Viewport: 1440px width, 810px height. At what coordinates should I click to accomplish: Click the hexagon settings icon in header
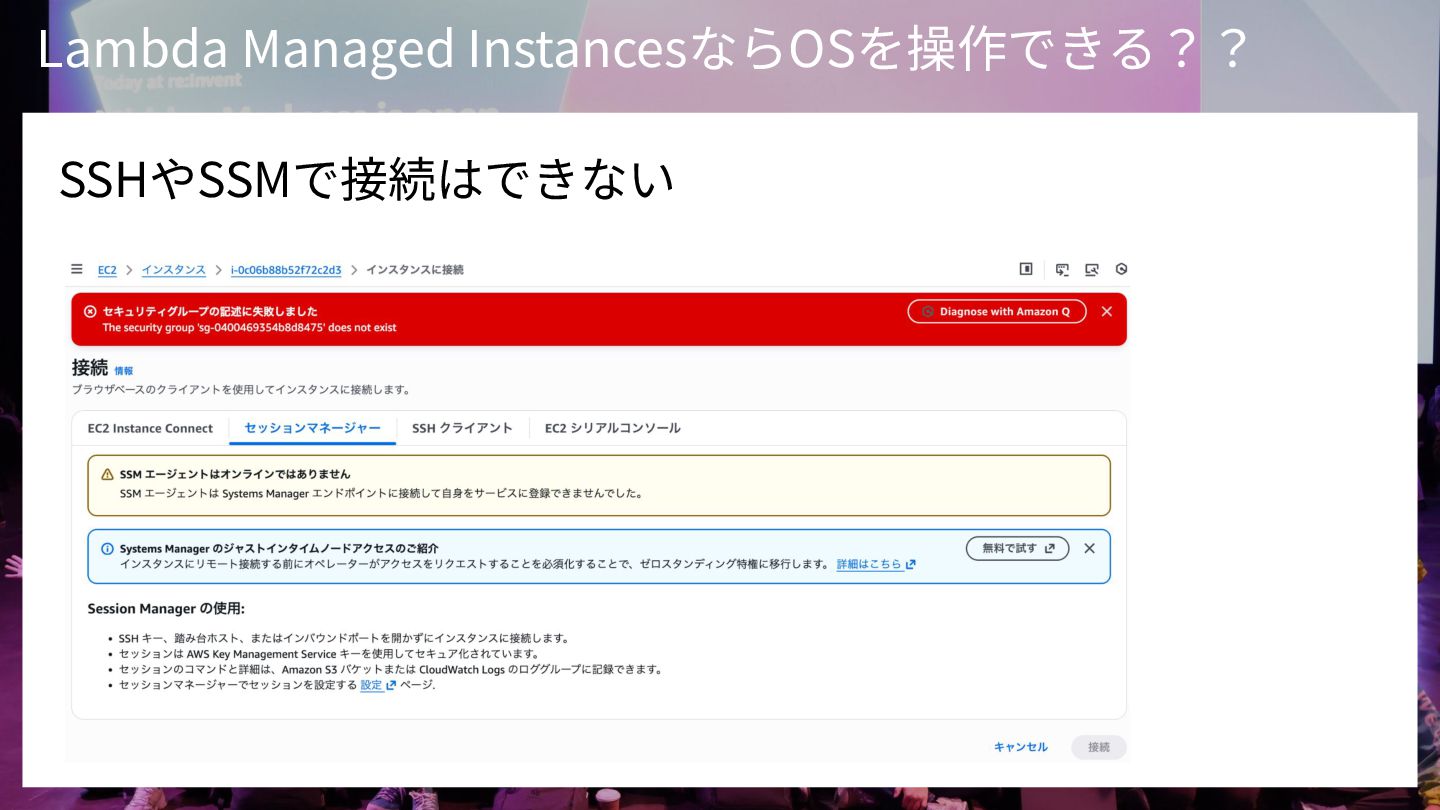1122,269
